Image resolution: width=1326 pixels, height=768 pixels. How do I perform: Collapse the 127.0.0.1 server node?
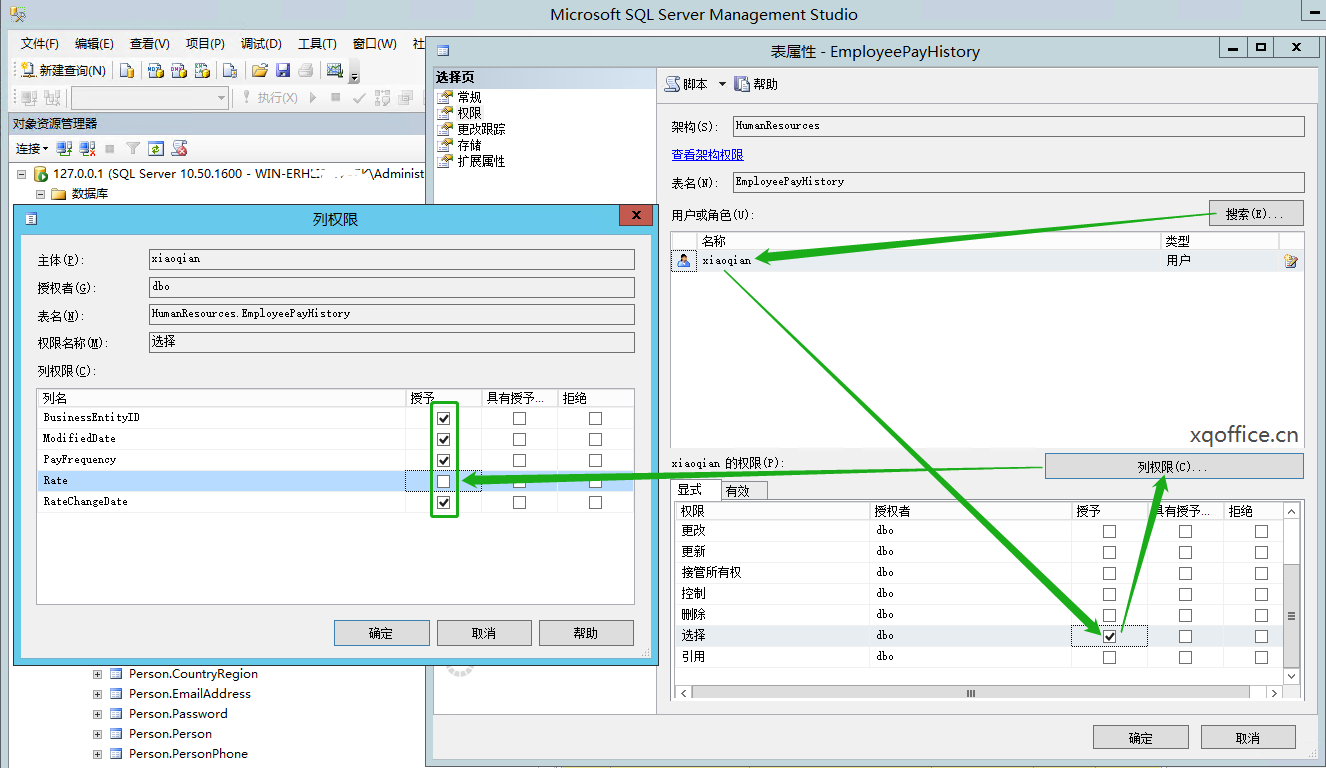tap(21, 174)
